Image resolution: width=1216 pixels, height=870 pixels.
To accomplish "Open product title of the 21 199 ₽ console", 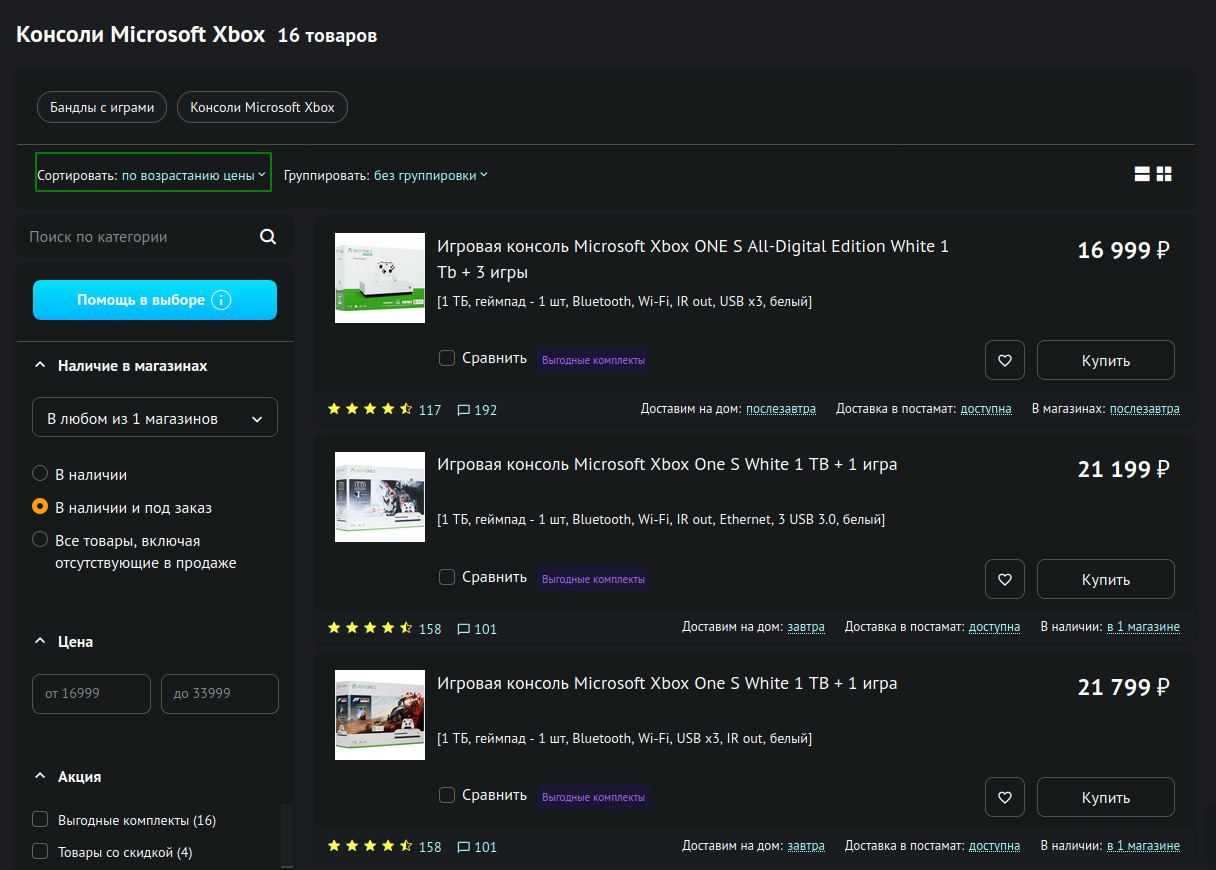I will click(667, 464).
